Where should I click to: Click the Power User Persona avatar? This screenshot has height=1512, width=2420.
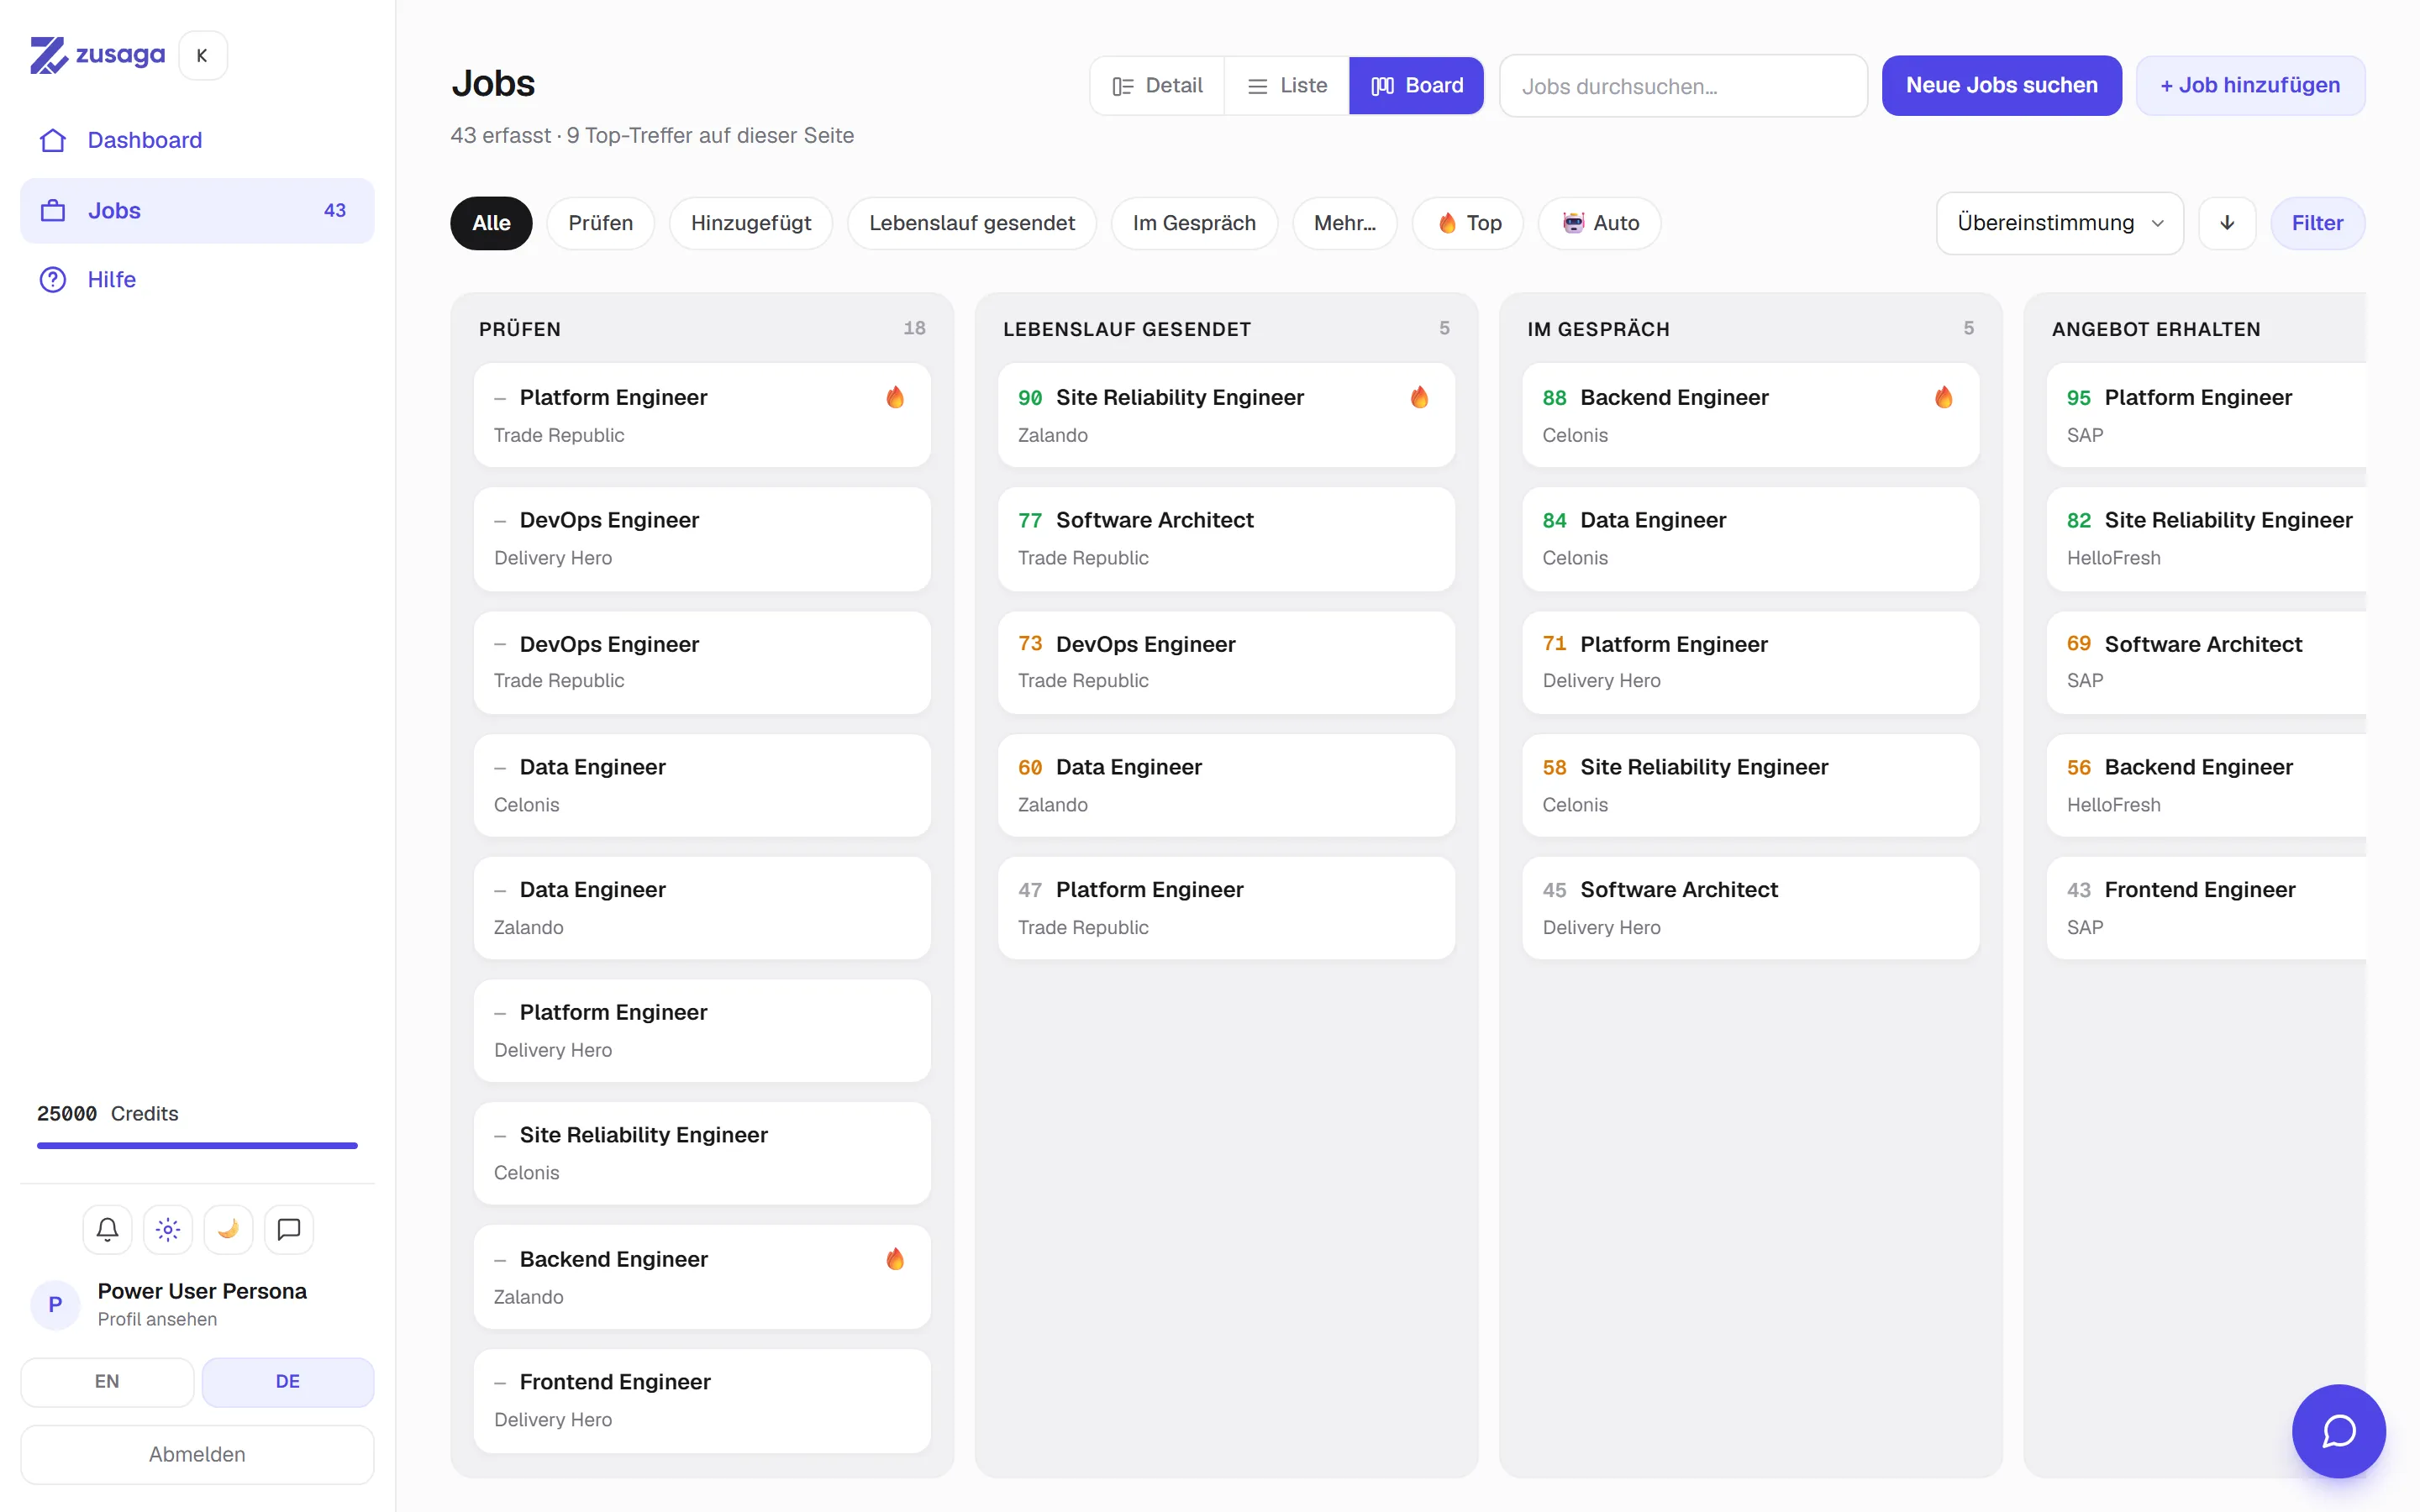pyautogui.click(x=55, y=1304)
